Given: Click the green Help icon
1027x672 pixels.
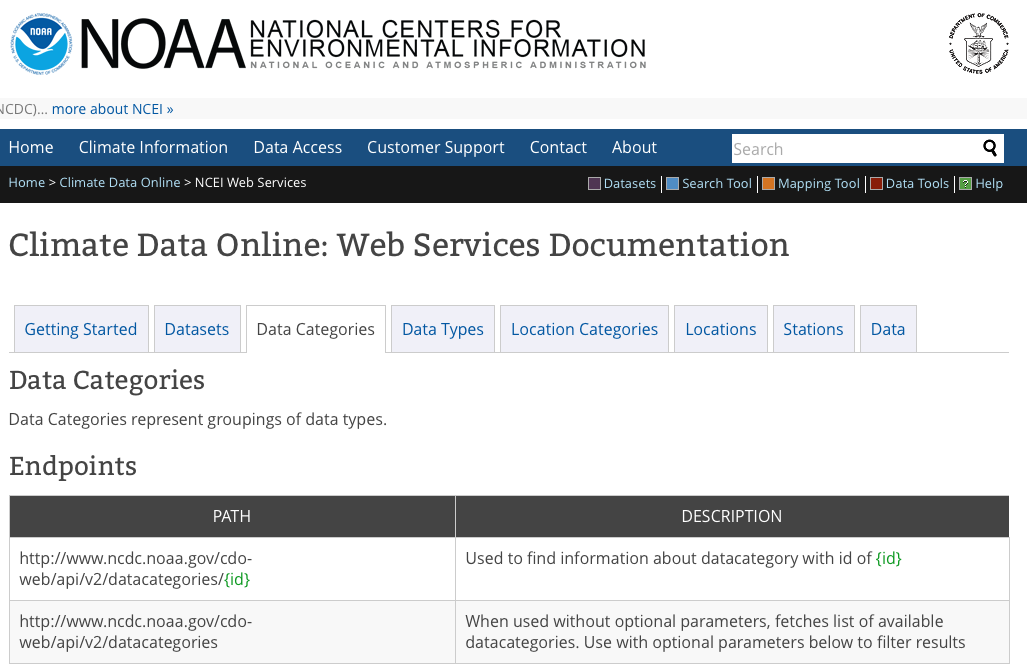Looking at the screenshot, I should pyautogui.click(x=965, y=184).
